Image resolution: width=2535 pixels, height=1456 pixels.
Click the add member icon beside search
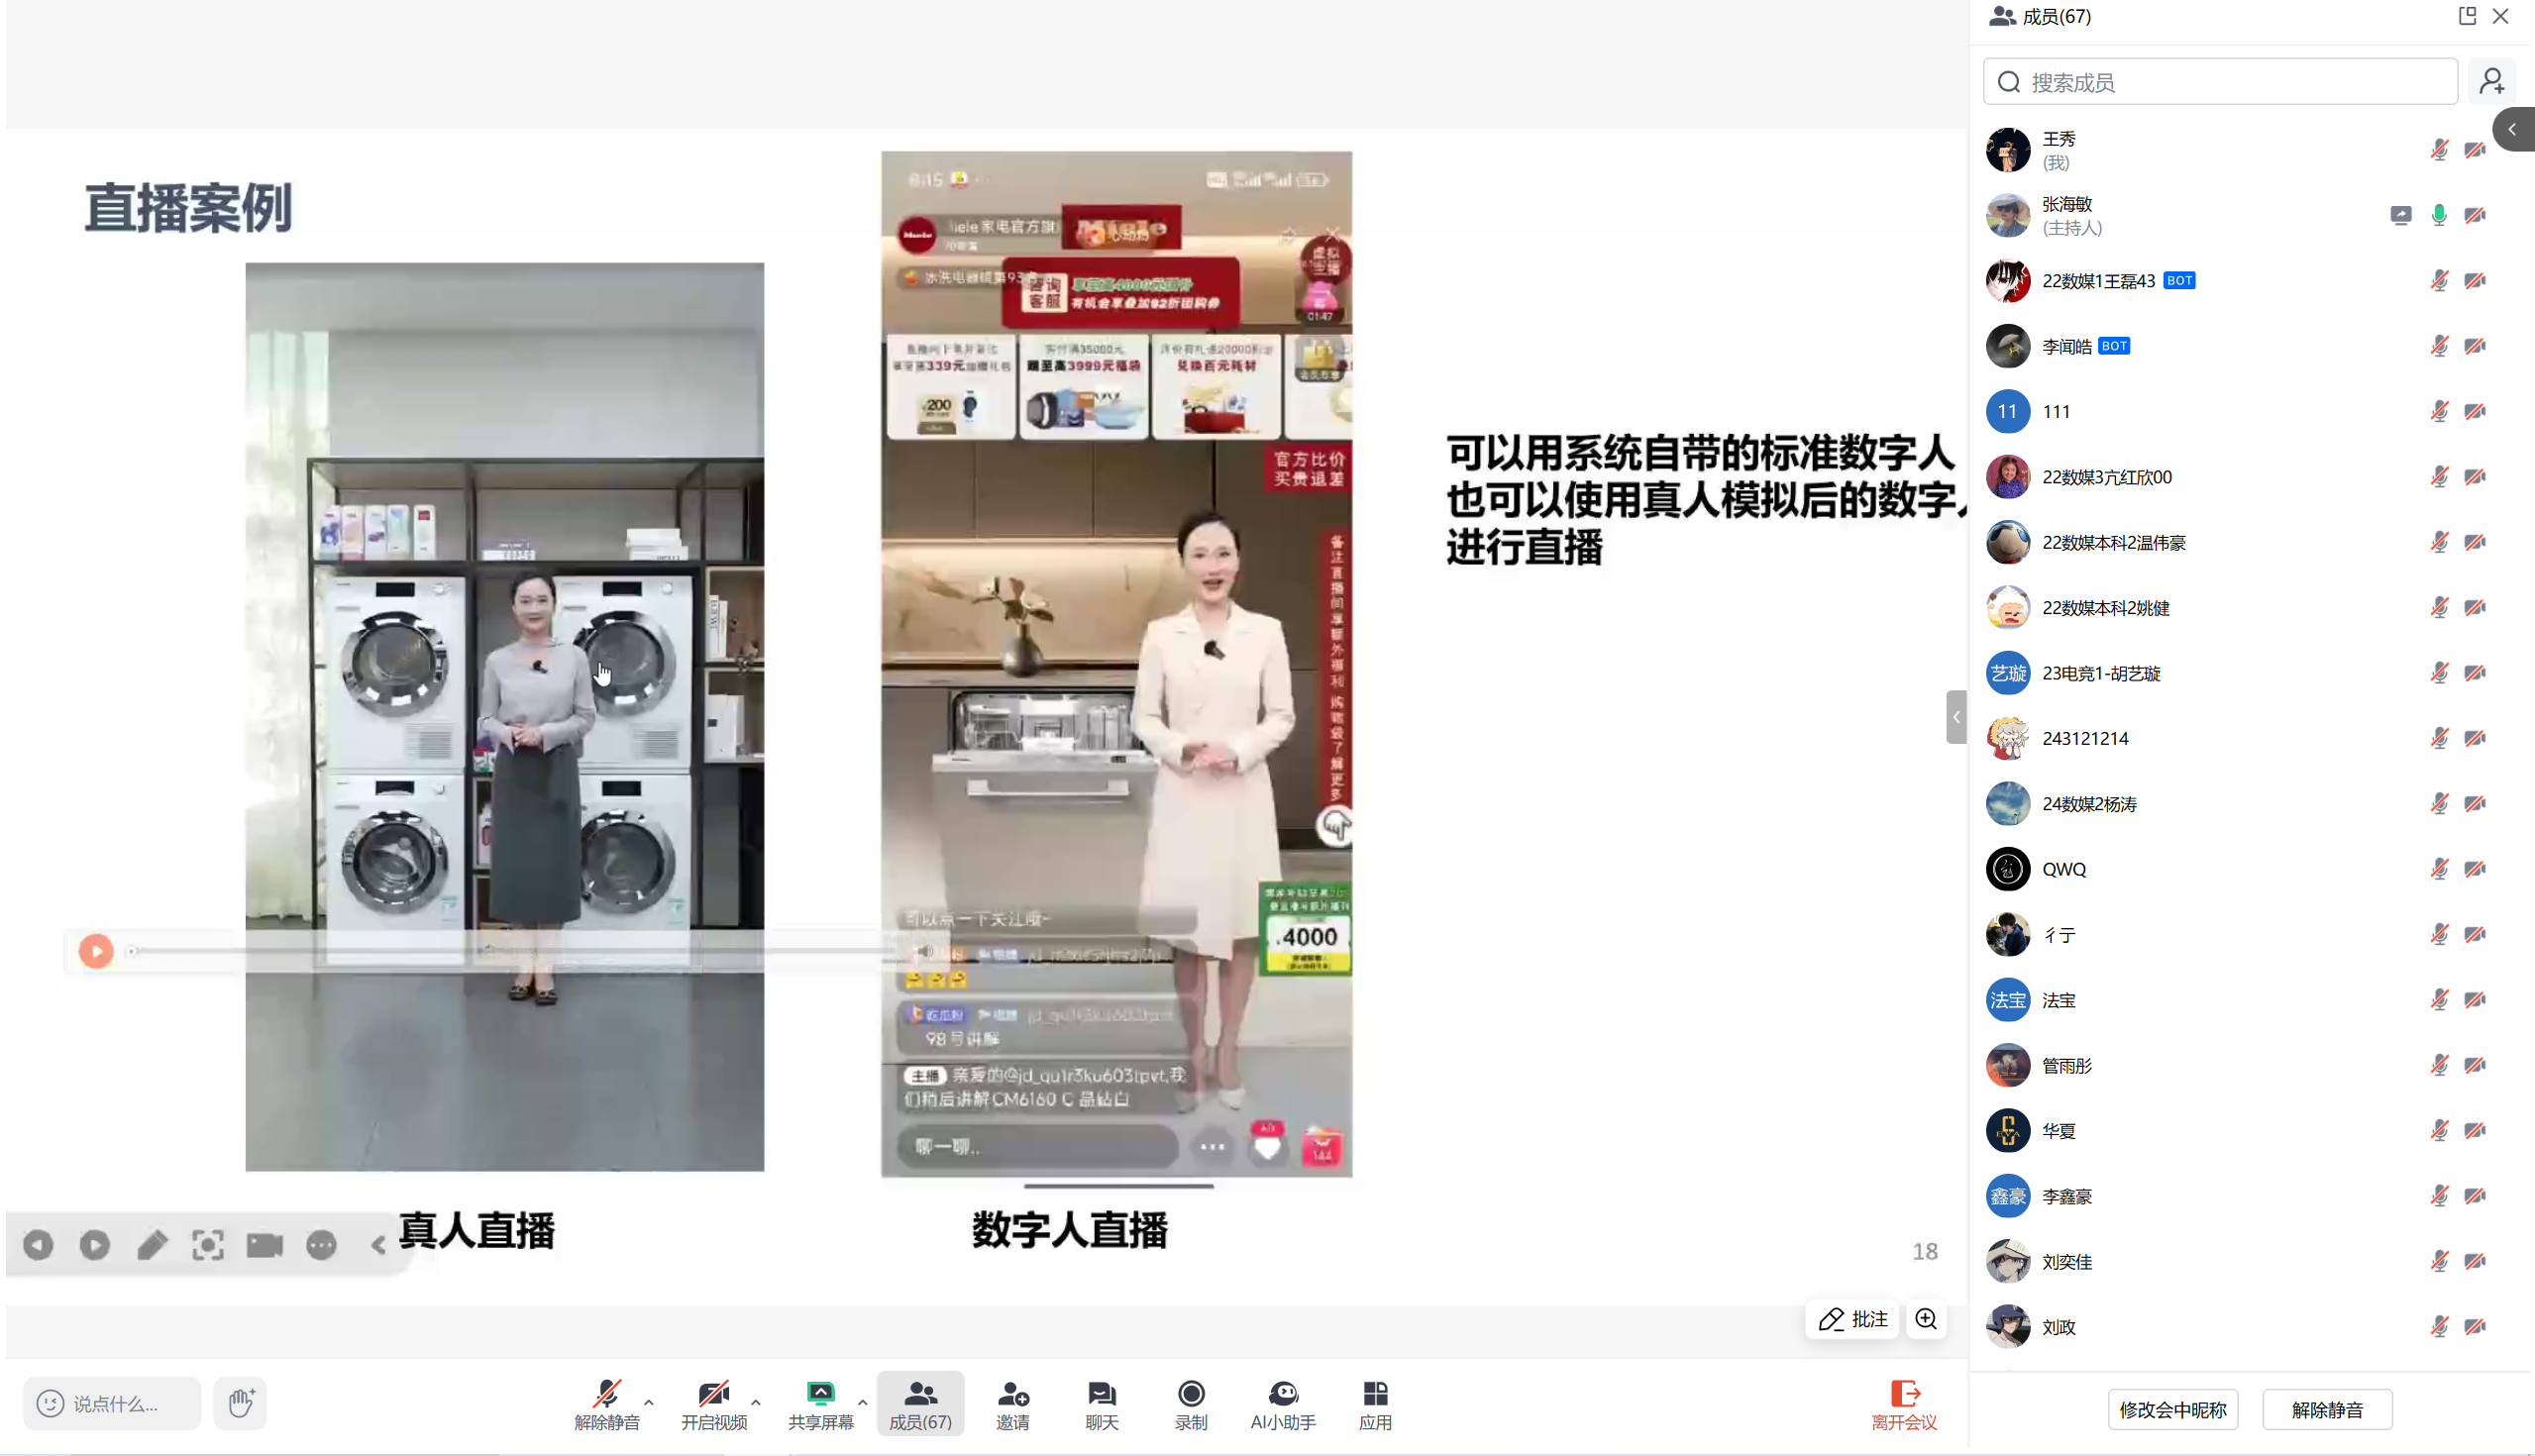(x=2491, y=82)
